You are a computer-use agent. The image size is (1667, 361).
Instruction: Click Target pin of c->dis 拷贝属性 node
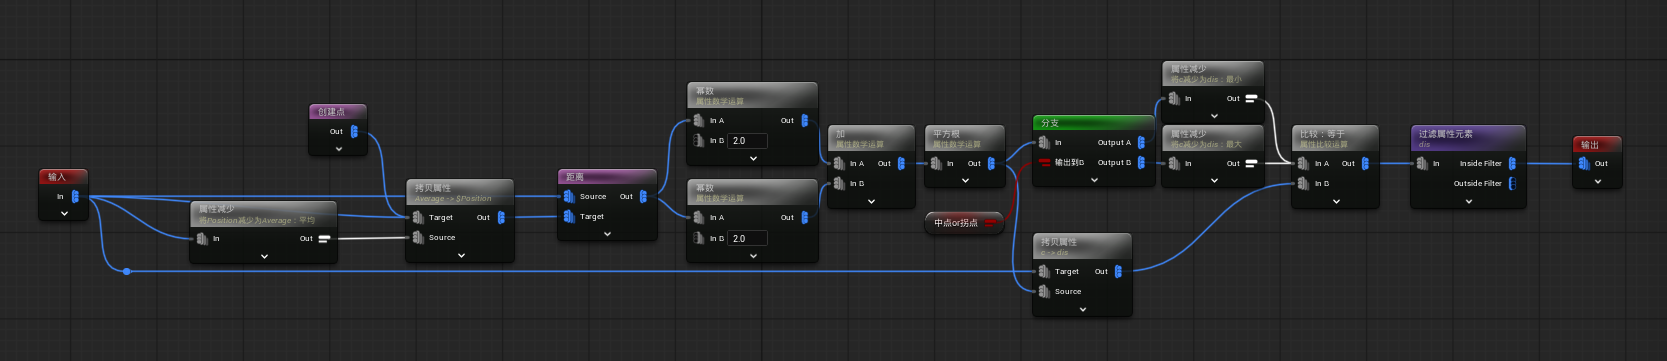coord(1044,271)
